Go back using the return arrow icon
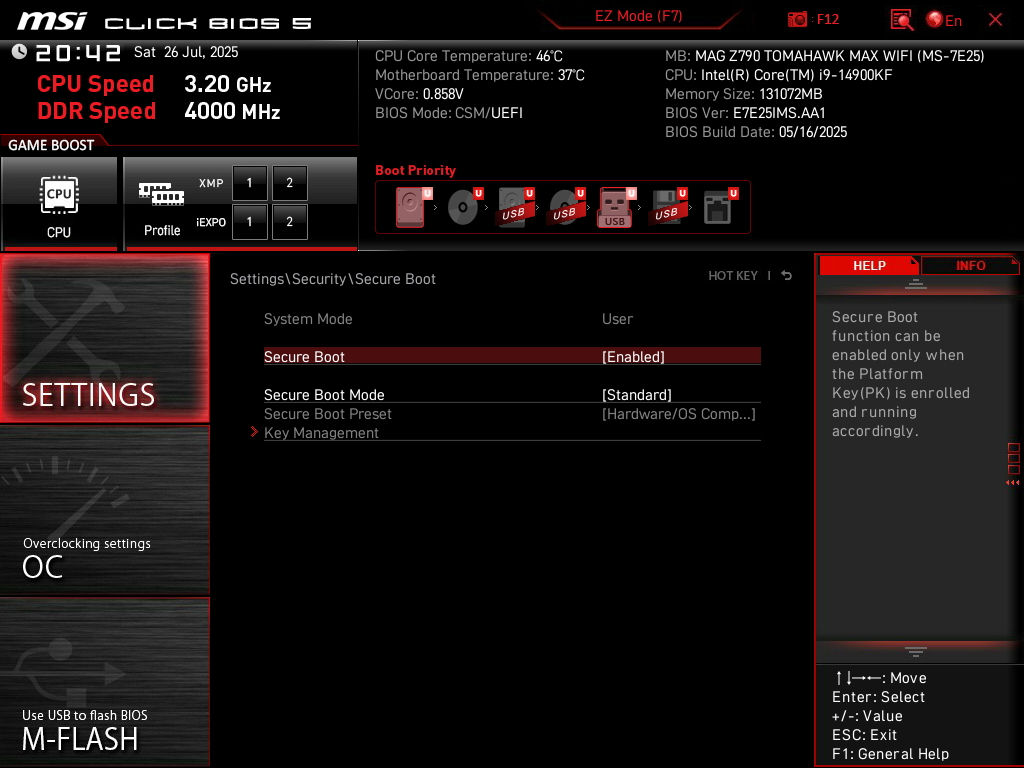The image size is (1024, 768). coord(787,276)
